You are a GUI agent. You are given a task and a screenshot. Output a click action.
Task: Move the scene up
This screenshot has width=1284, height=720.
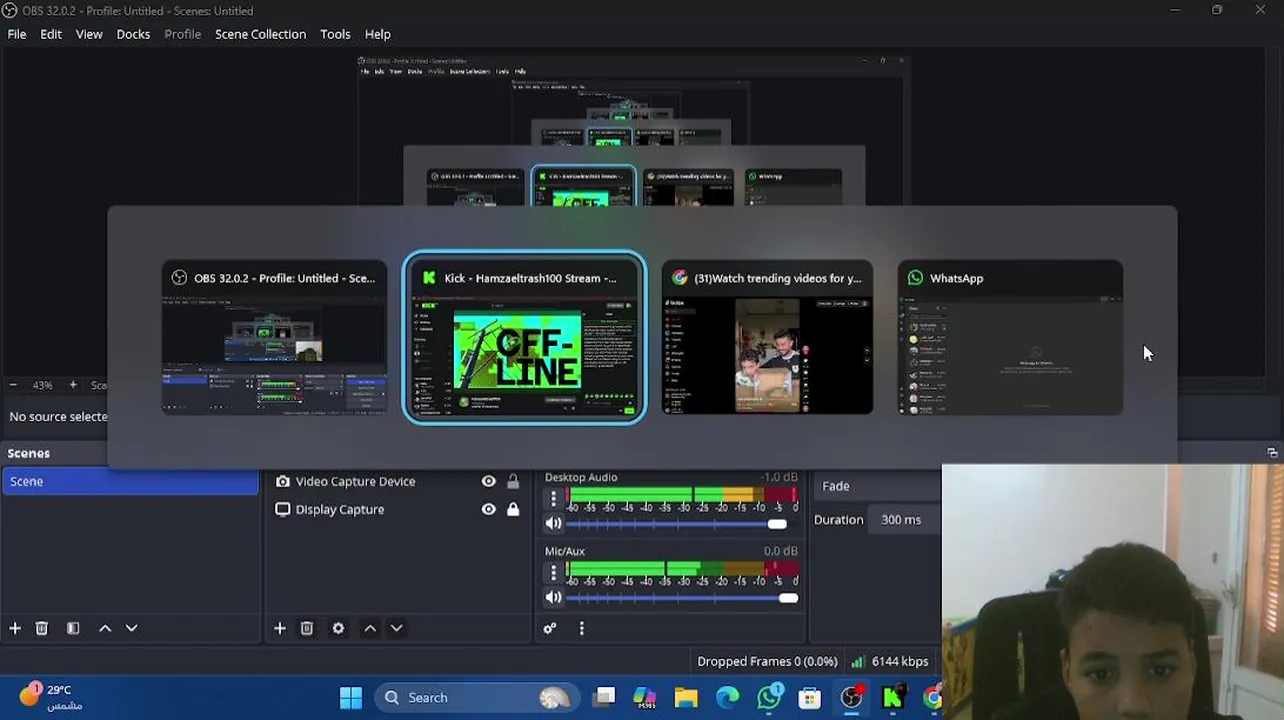pyautogui.click(x=105, y=628)
